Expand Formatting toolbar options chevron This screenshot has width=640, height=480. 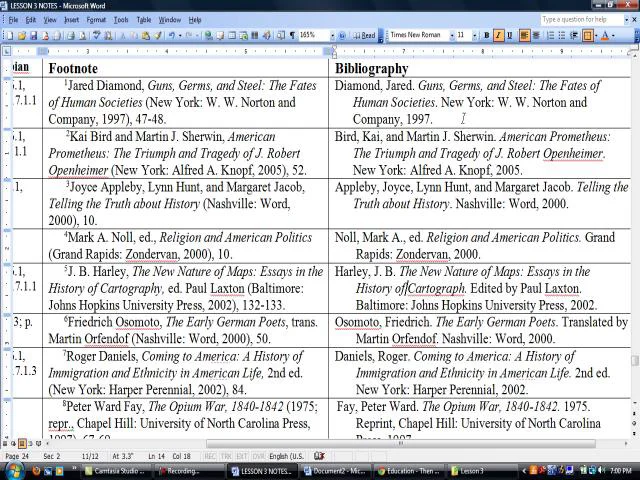coord(636,36)
